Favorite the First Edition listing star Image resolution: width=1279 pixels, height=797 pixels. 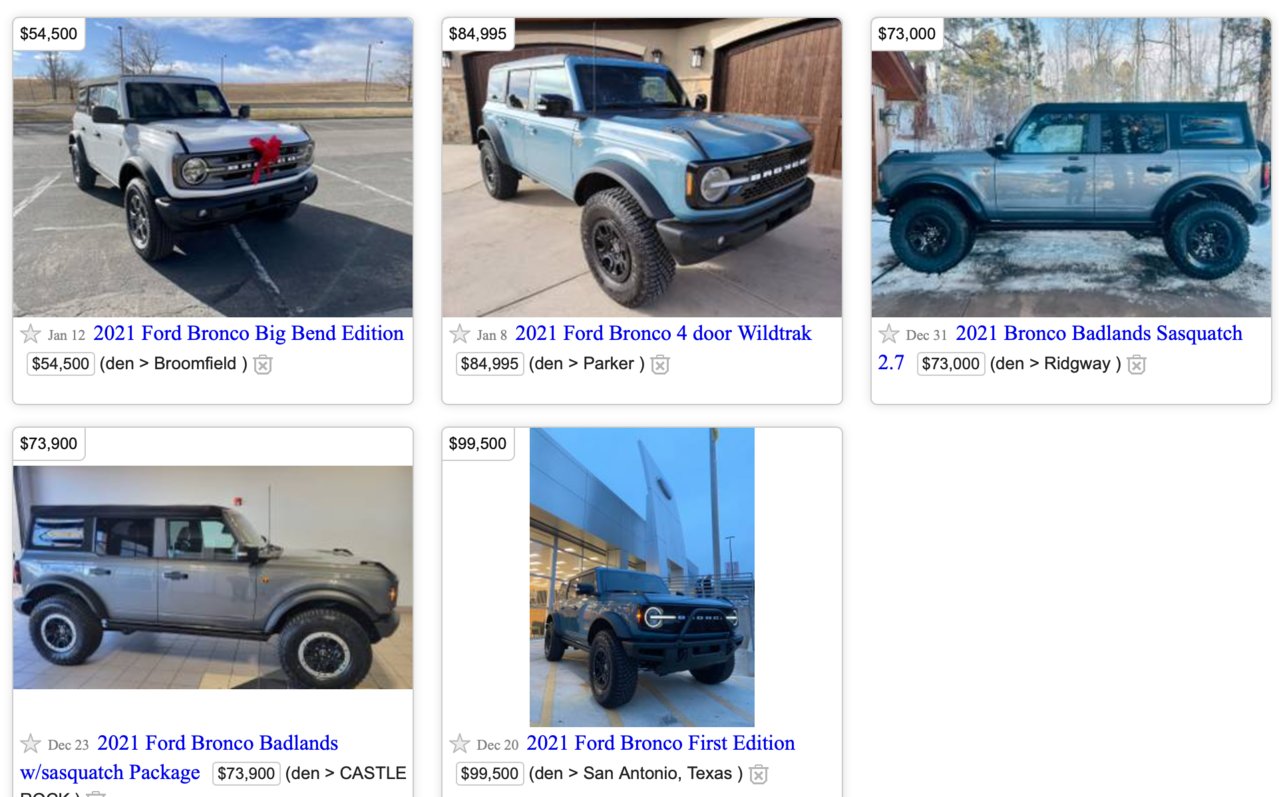click(460, 744)
